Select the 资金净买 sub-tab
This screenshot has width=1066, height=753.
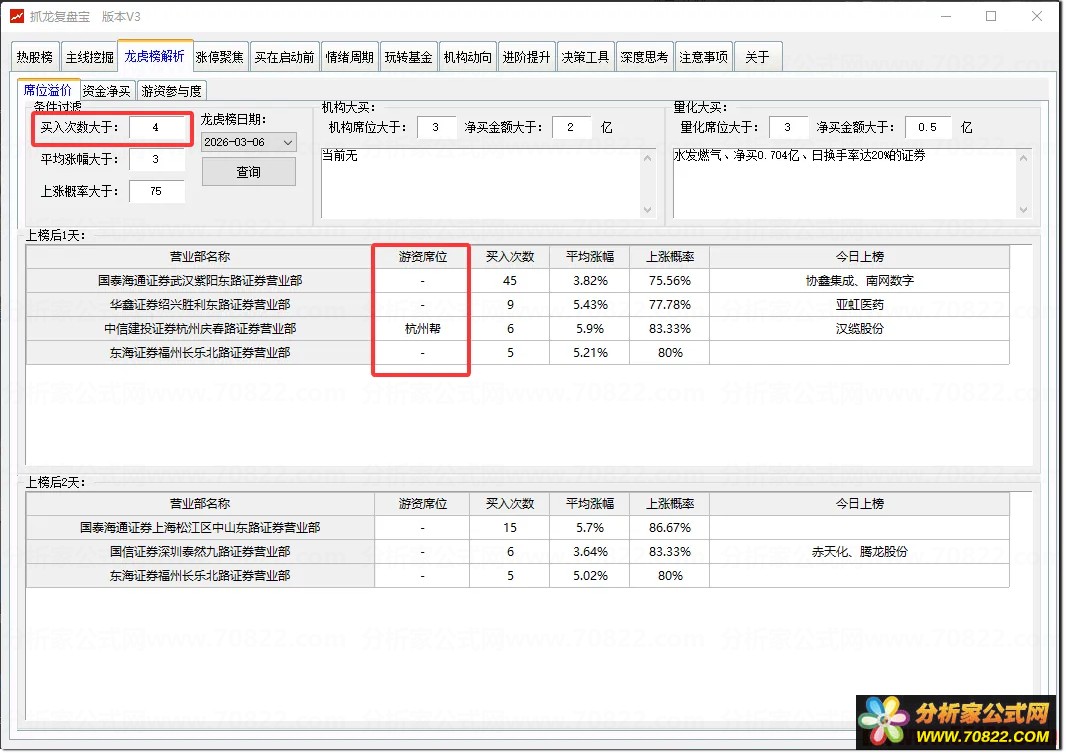point(106,91)
